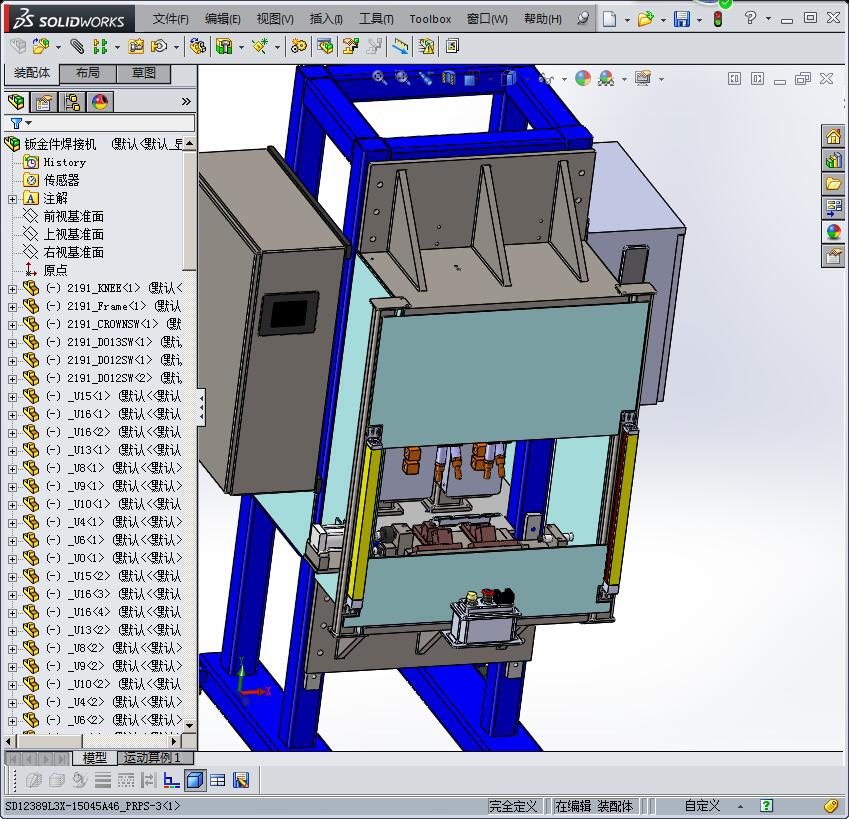
Task: Expand the 2191_Frame<1> component
Action: [x=12, y=307]
